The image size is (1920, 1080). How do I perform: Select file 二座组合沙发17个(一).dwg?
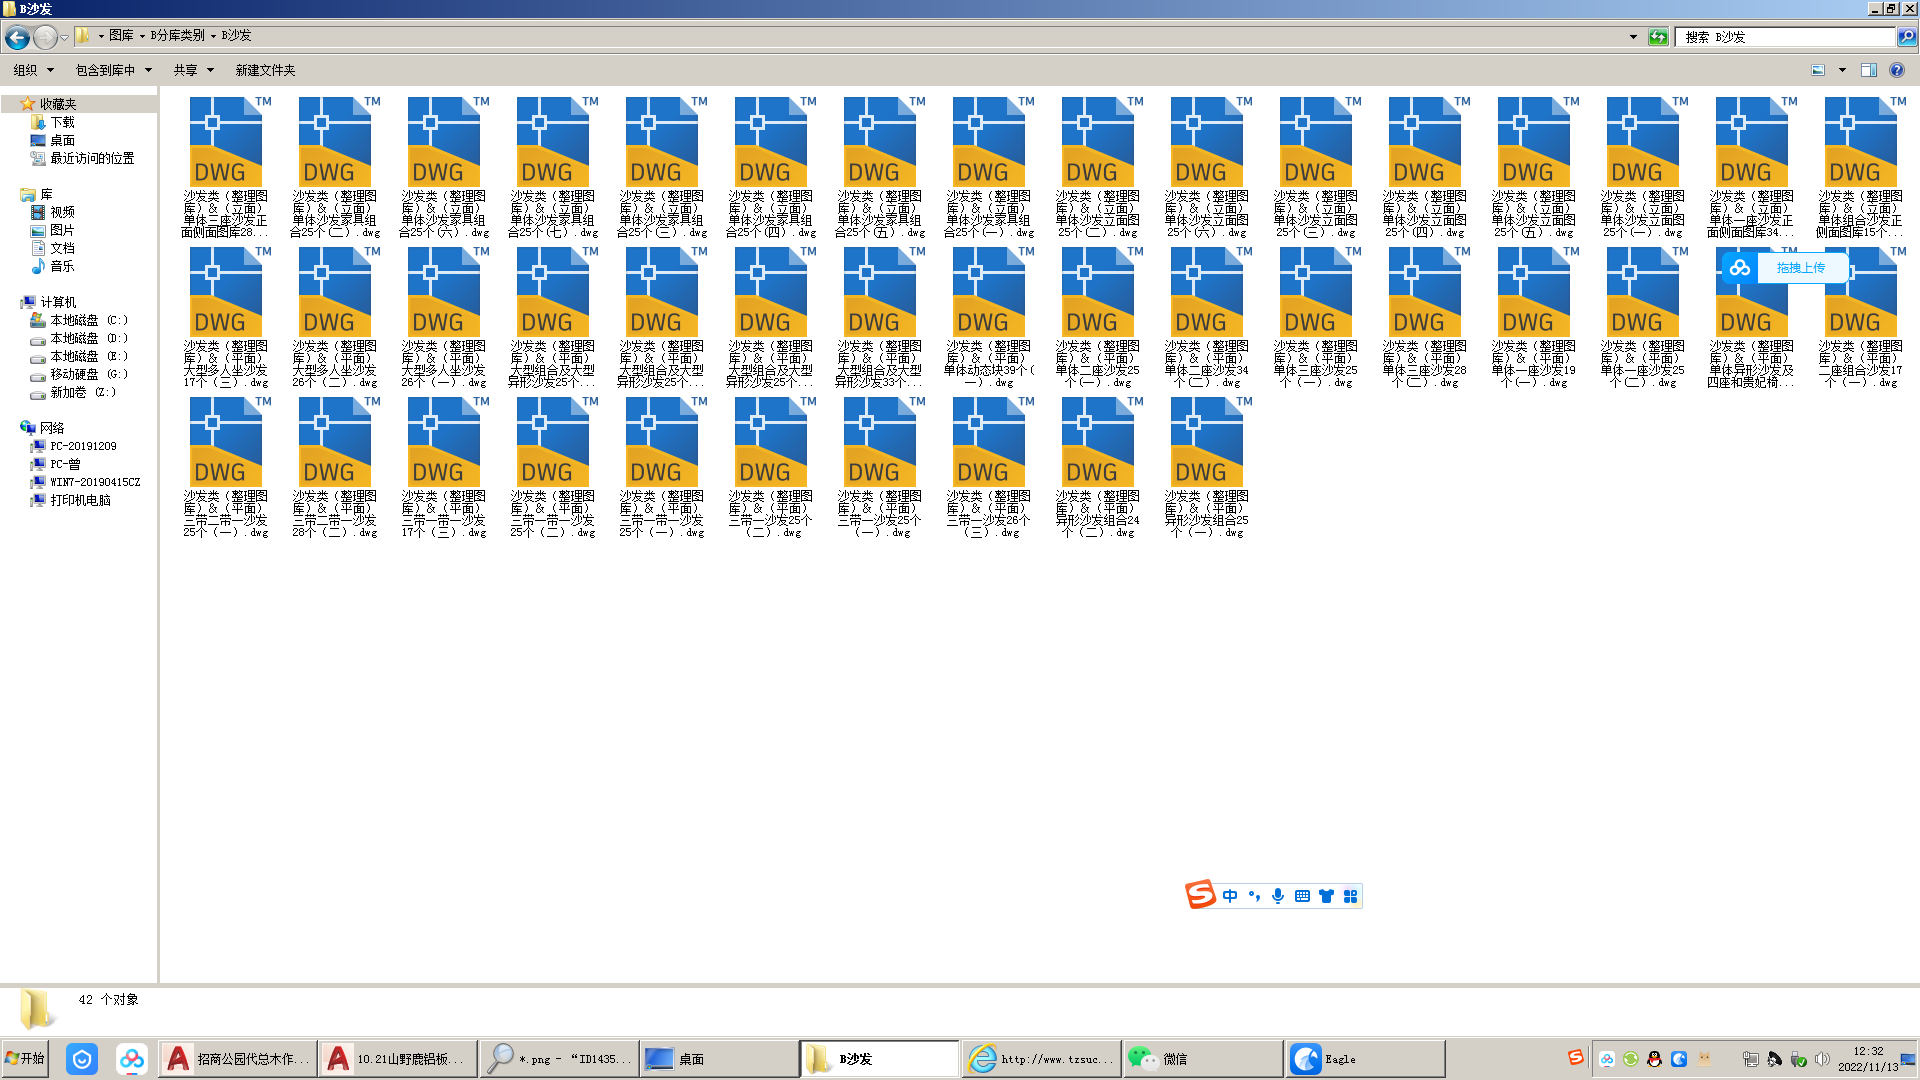coord(1861,318)
